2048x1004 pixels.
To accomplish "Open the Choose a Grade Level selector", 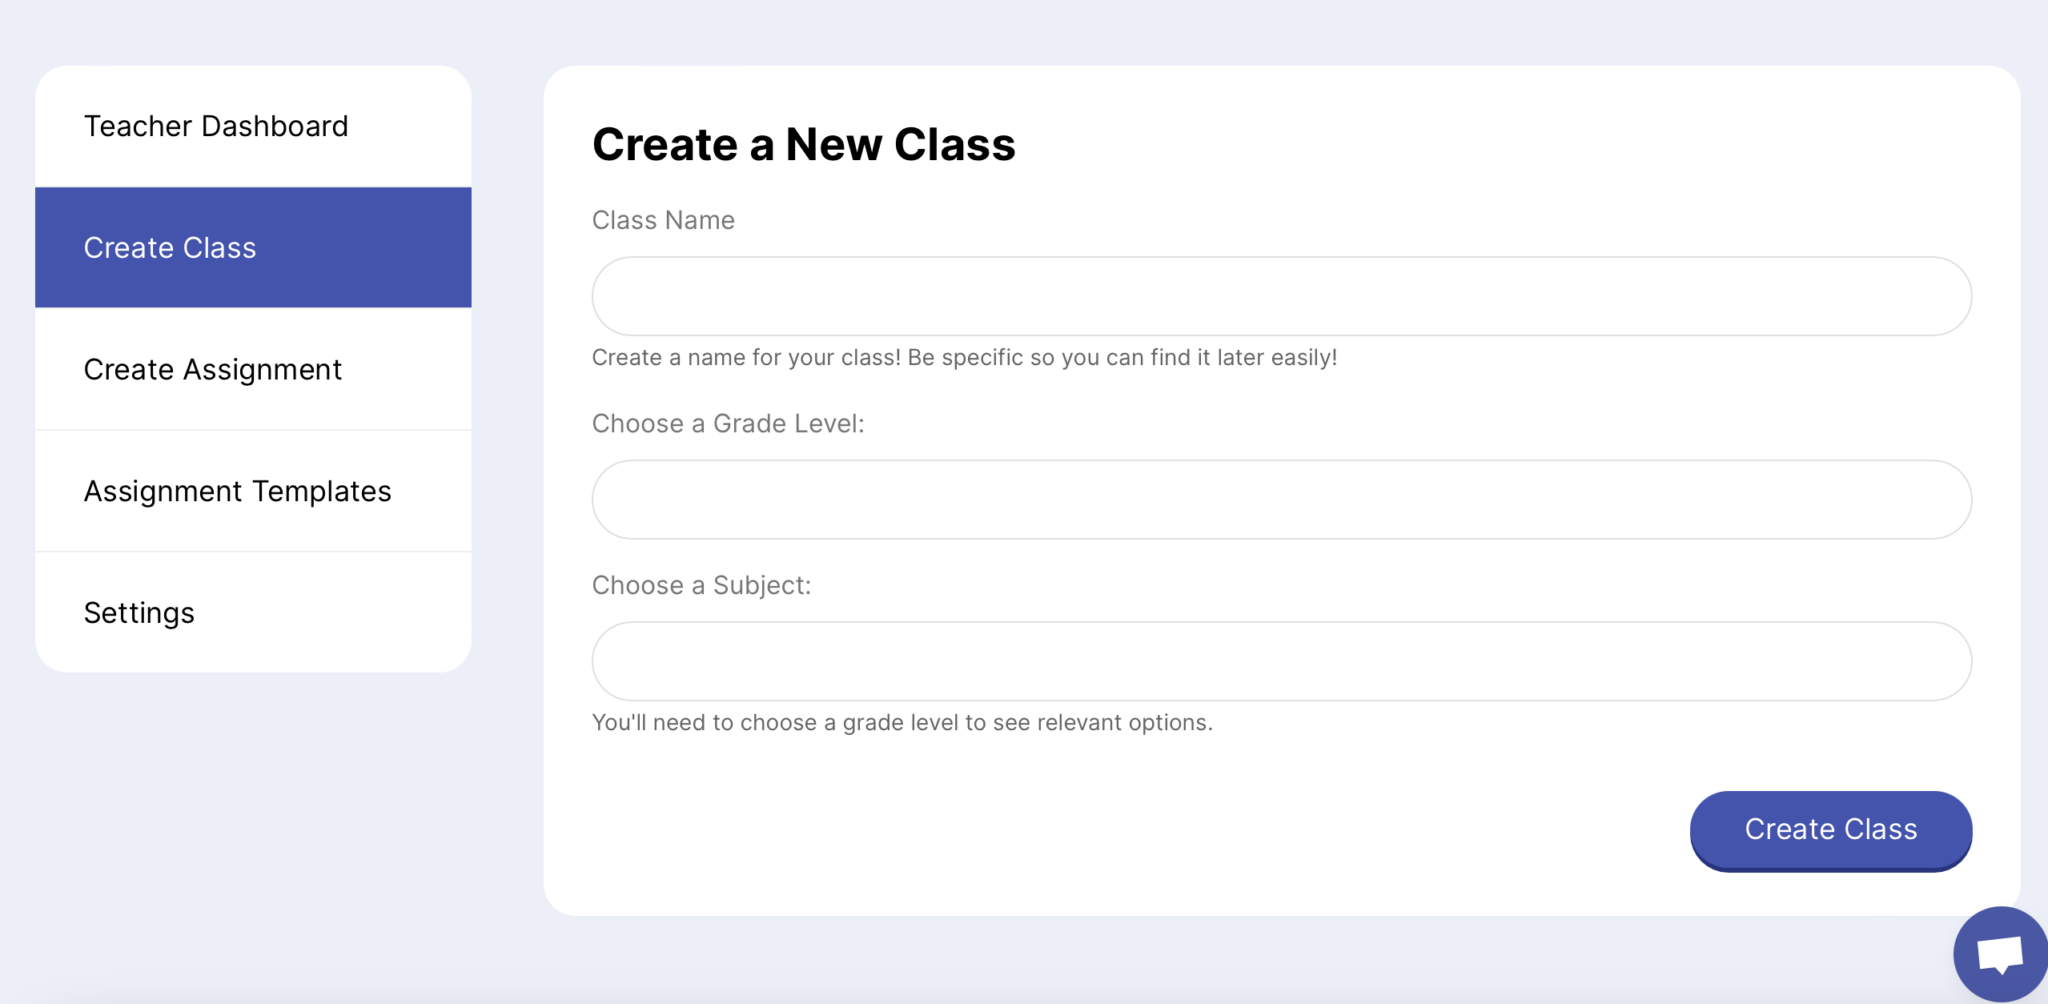I will 1281,499.
